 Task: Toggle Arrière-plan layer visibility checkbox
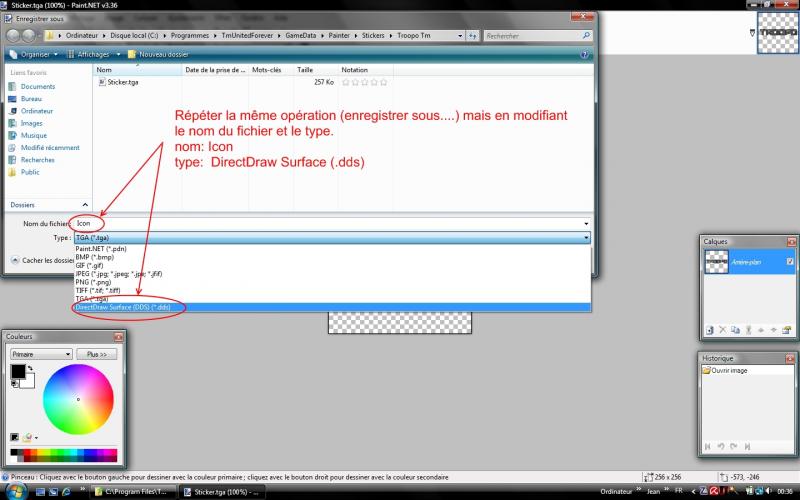point(790,262)
